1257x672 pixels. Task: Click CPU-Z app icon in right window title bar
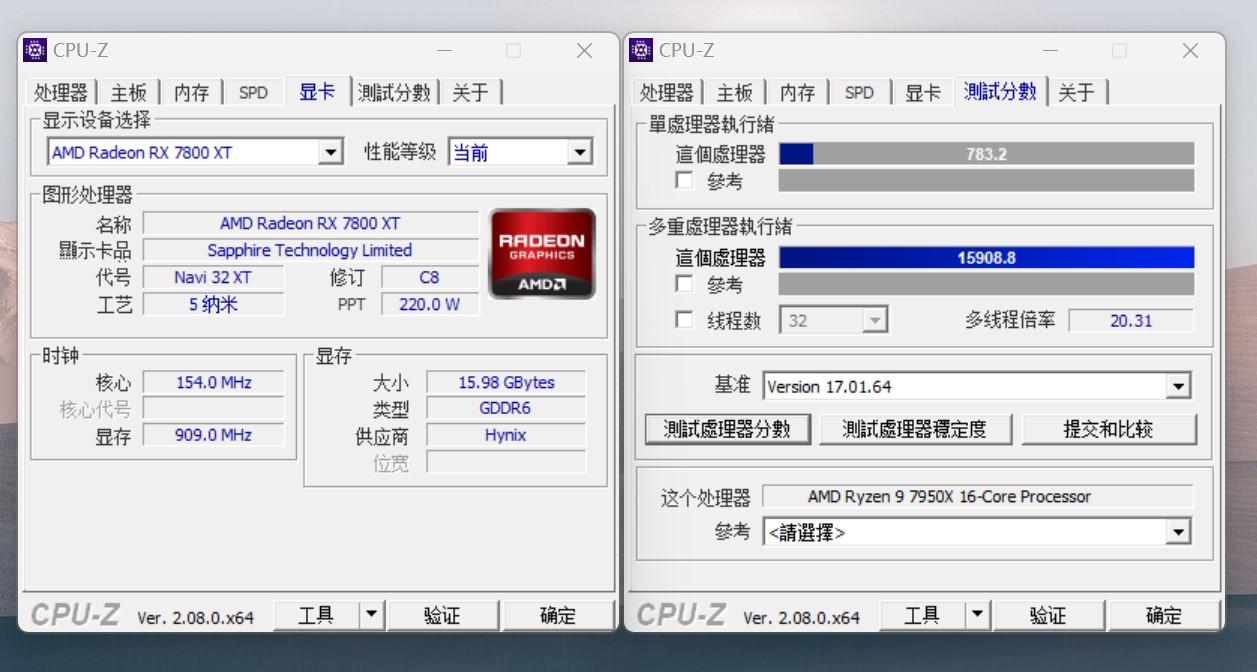point(641,50)
